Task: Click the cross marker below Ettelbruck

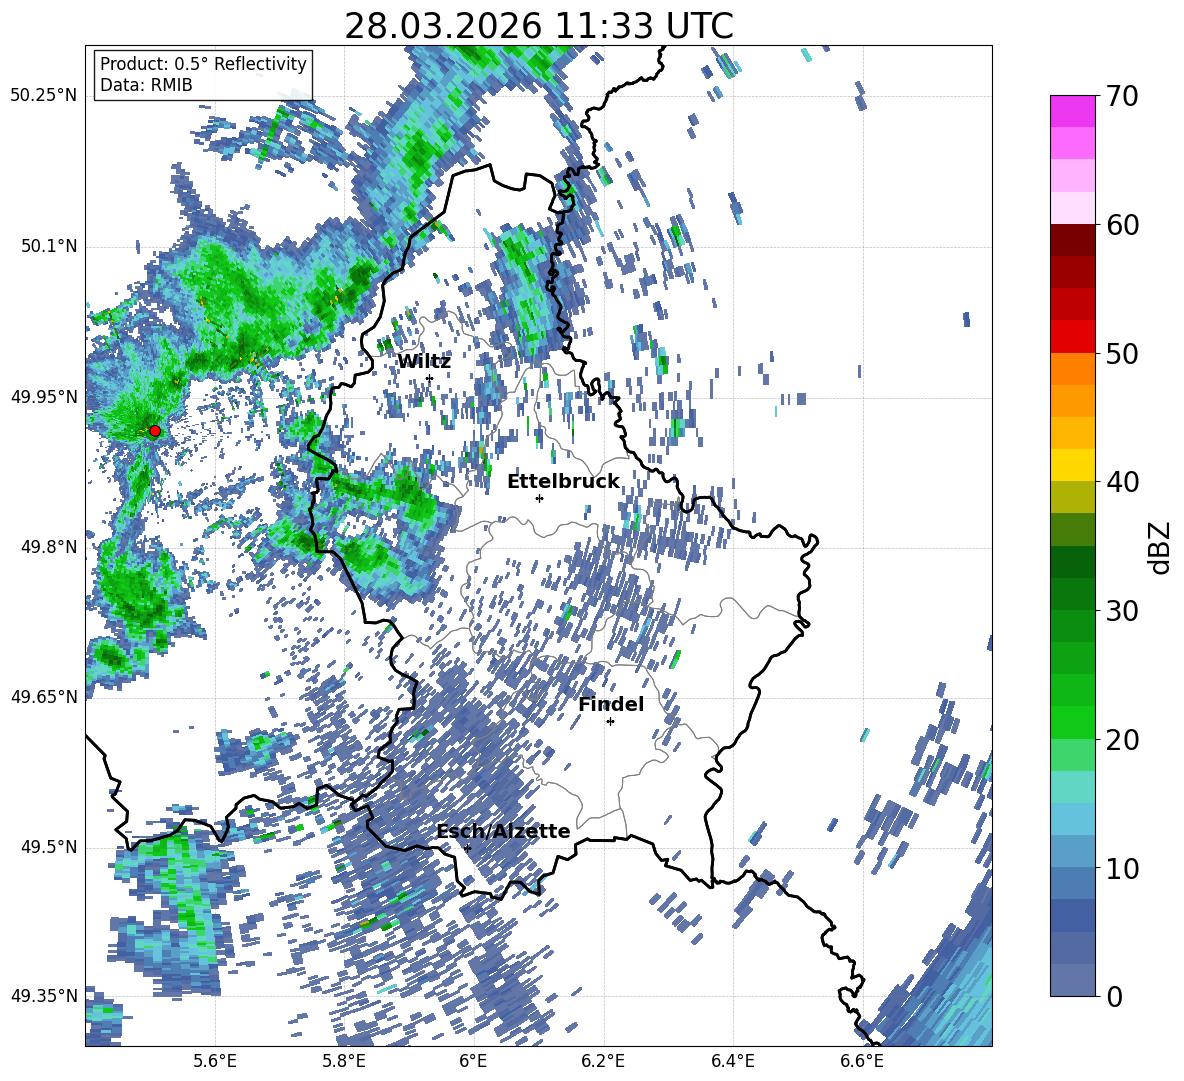Action: [539, 498]
